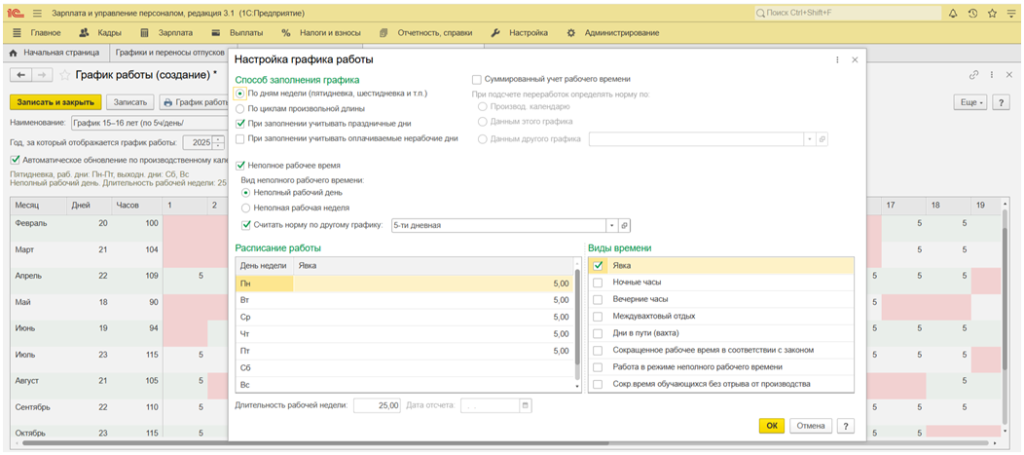Toggle Считать норму по другому графику
The image size is (1024, 455).
pos(246,225)
